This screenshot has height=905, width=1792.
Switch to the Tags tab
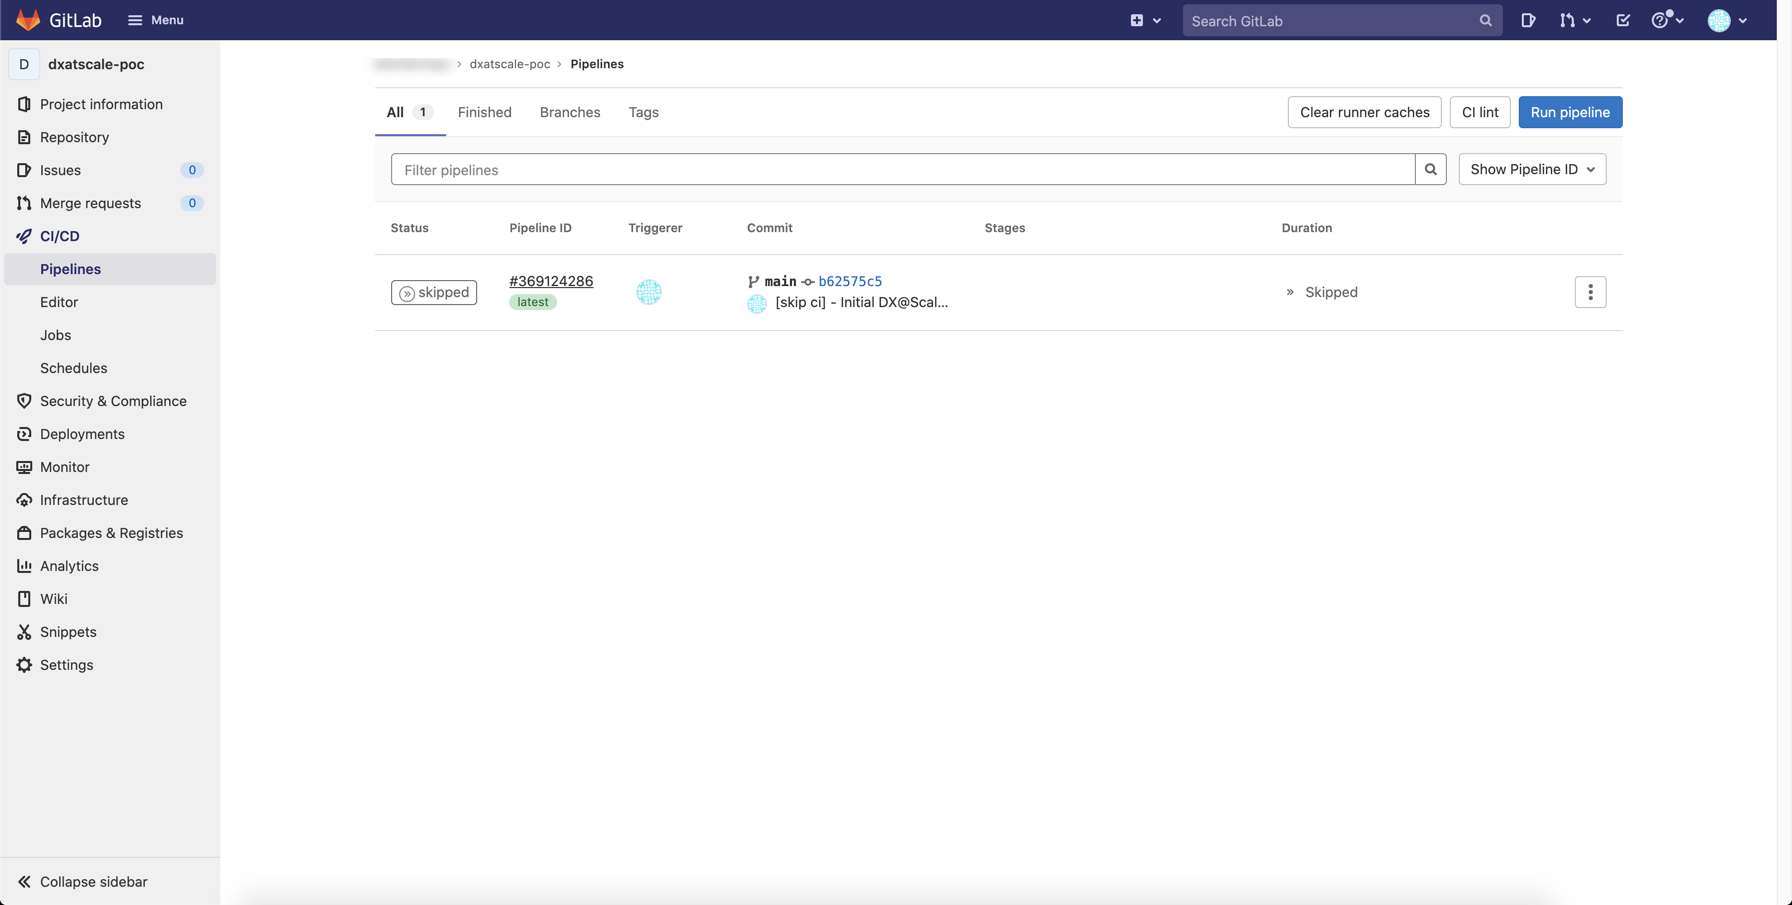[x=644, y=112]
